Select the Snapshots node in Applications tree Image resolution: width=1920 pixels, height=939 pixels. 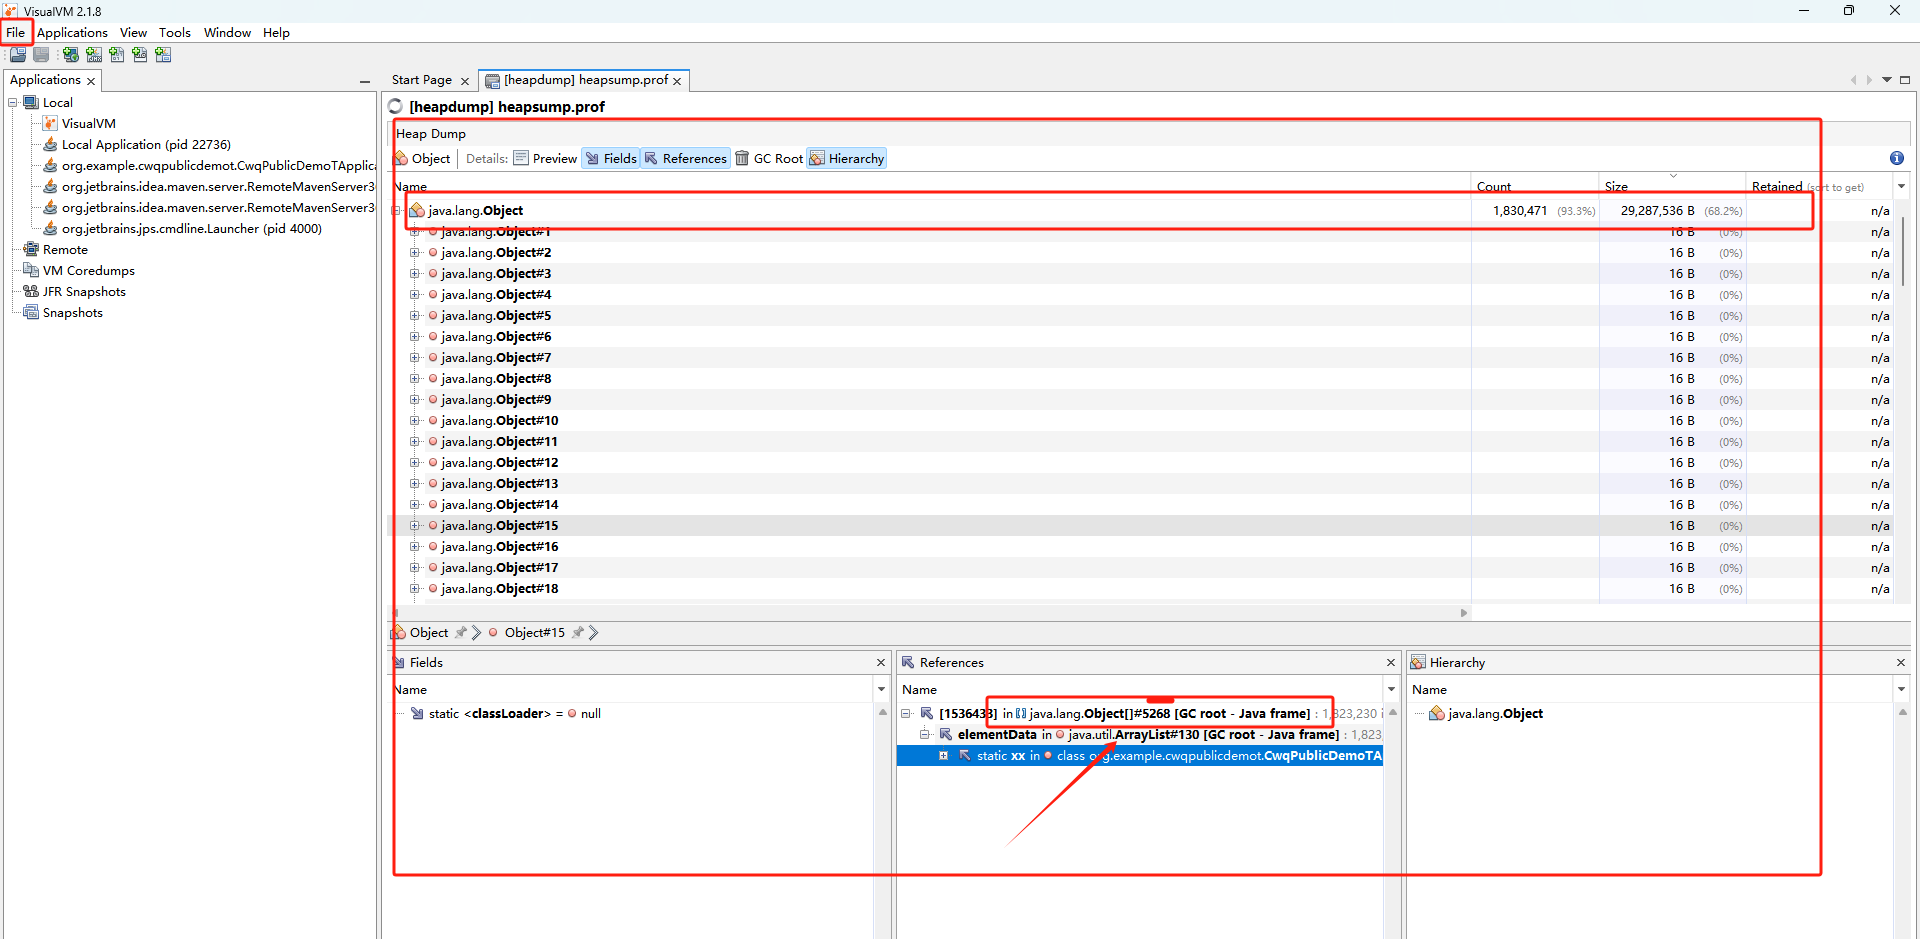pyautogui.click(x=72, y=313)
